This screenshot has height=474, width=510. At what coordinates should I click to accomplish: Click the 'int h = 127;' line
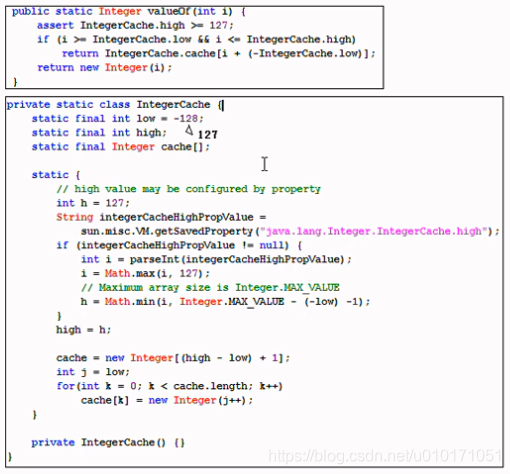[x=93, y=203]
